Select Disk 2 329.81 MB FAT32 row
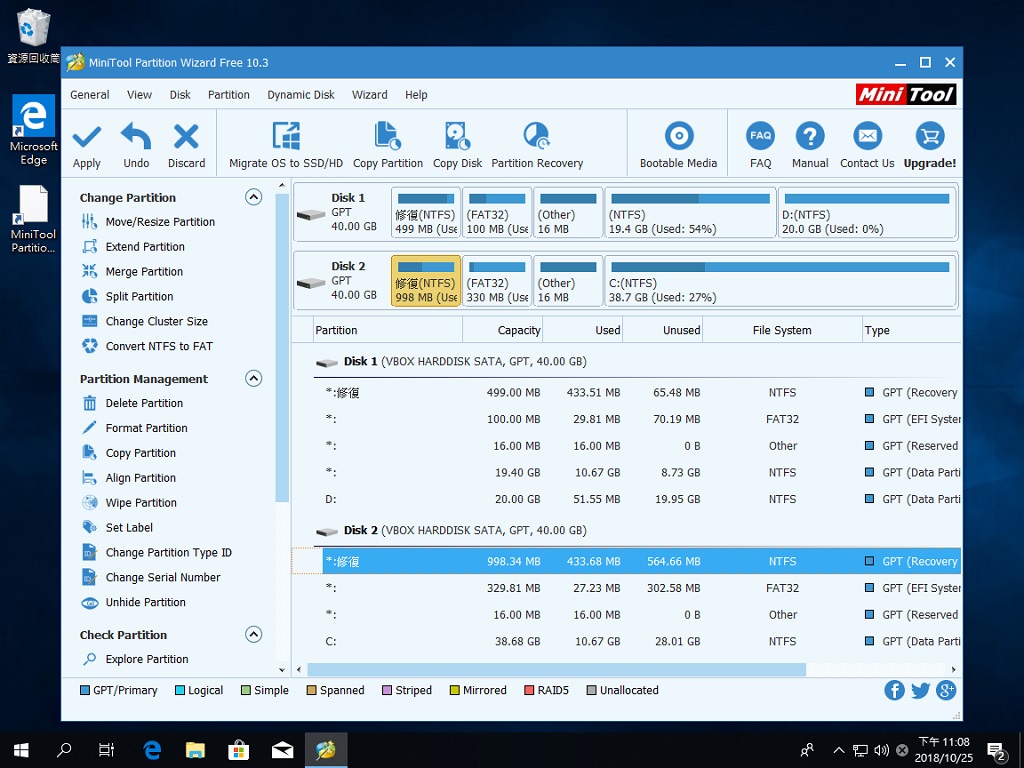Viewport: 1024px width, 768px height. [637, 588]
